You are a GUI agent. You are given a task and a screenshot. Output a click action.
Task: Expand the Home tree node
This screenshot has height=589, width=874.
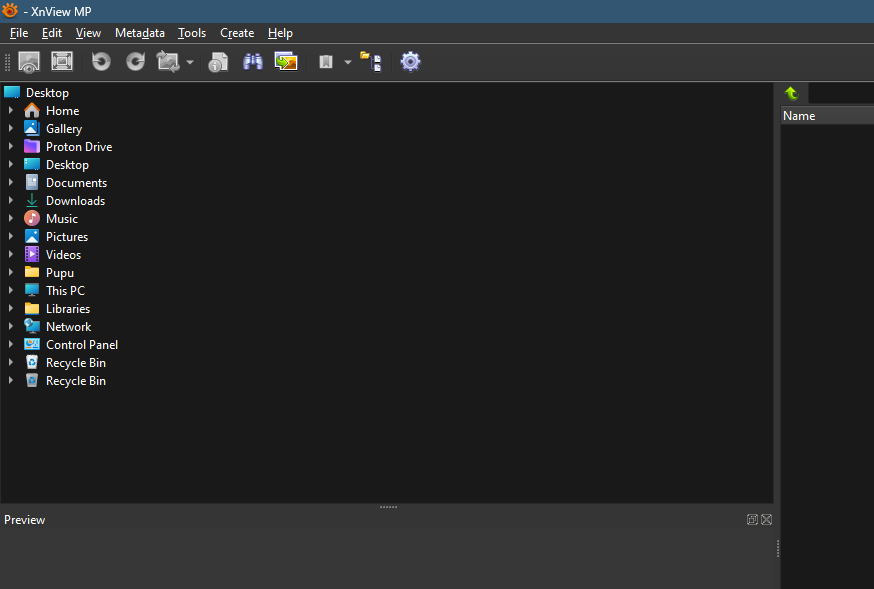(11, 110)
